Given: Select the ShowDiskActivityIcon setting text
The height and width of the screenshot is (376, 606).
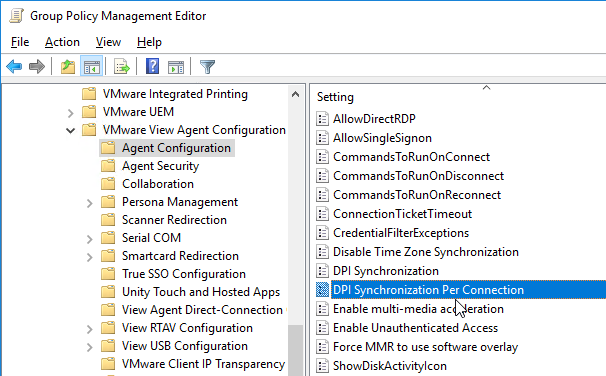Looking at the screenshot, I should click(x=390, y=366).
